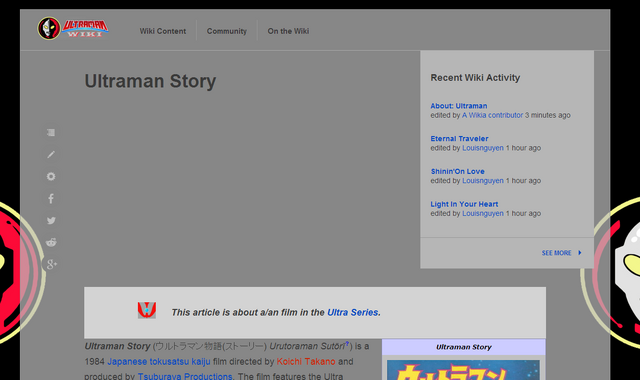Open the Wiki Content menu

(x=162, y=31)
